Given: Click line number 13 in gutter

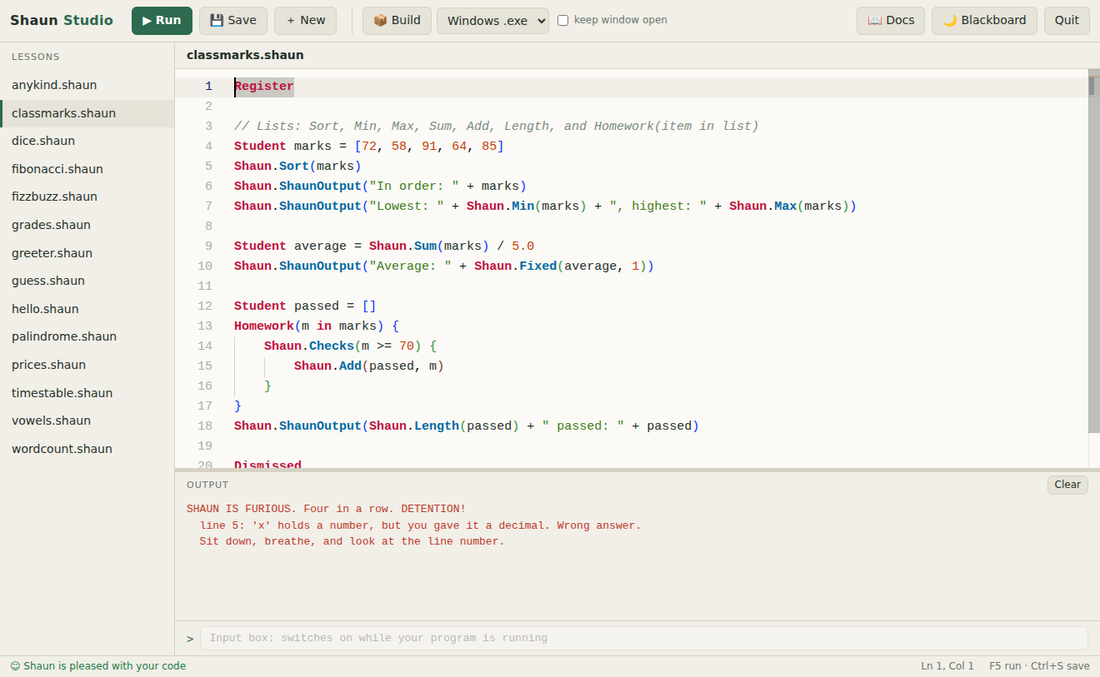Looking at the screenshot, I should tap(205, 326).
